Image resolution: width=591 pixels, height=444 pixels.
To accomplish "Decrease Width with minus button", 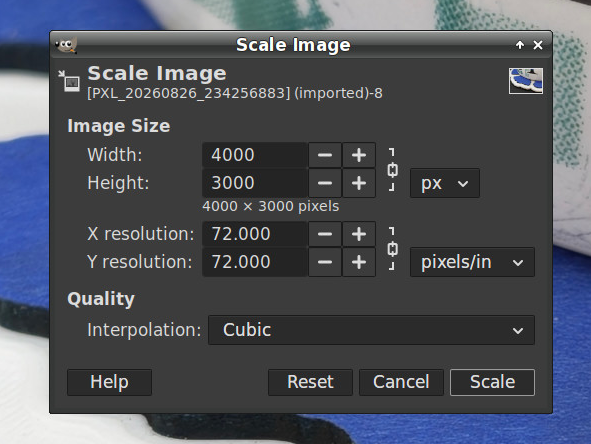I will click(325, 155).
